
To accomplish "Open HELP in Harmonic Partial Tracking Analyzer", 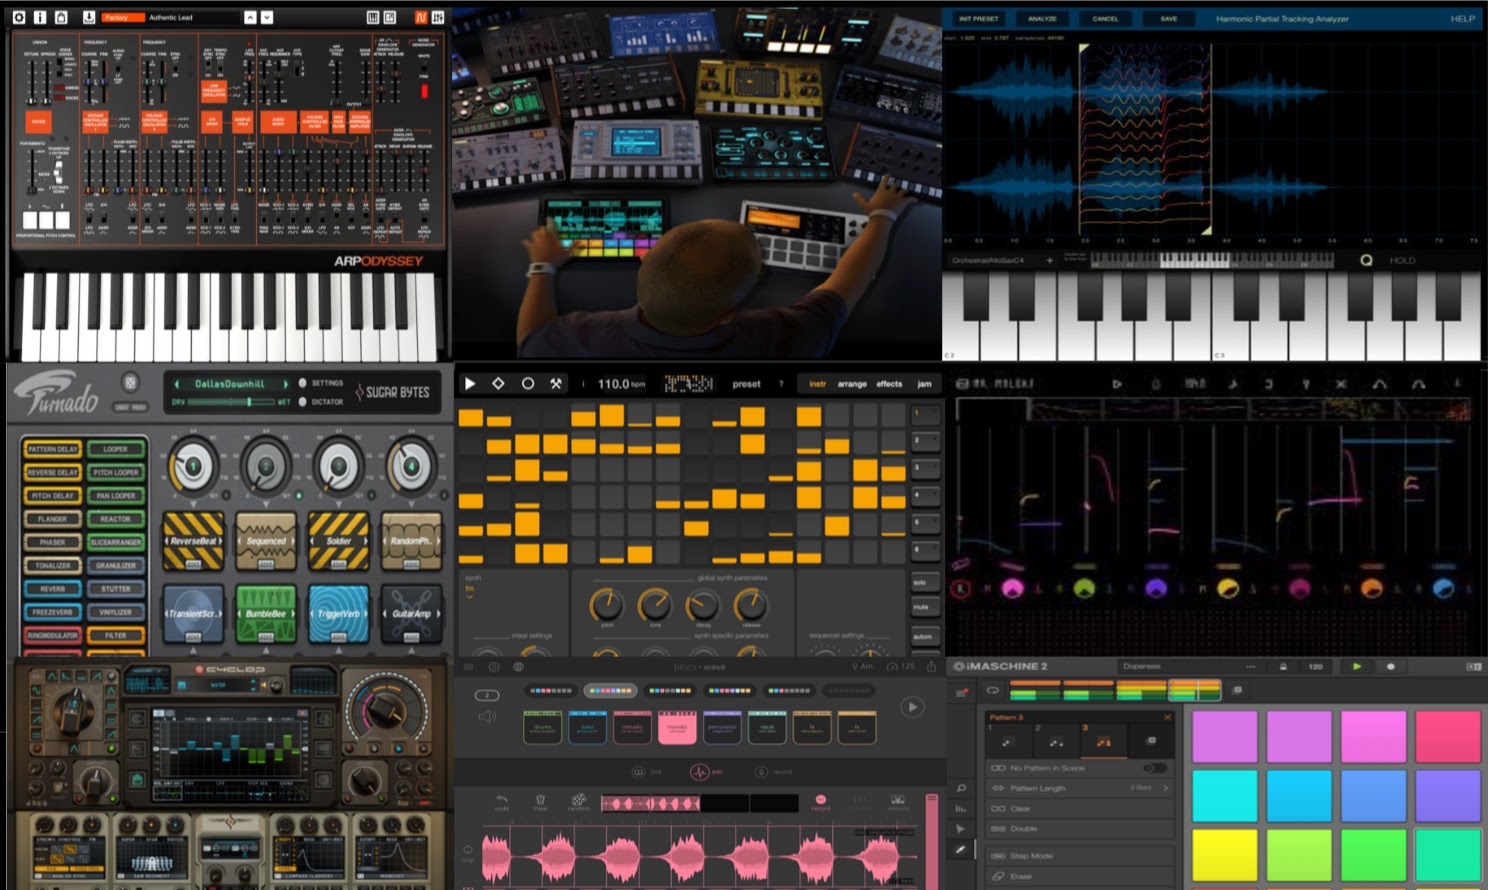I will (1462, 19).
